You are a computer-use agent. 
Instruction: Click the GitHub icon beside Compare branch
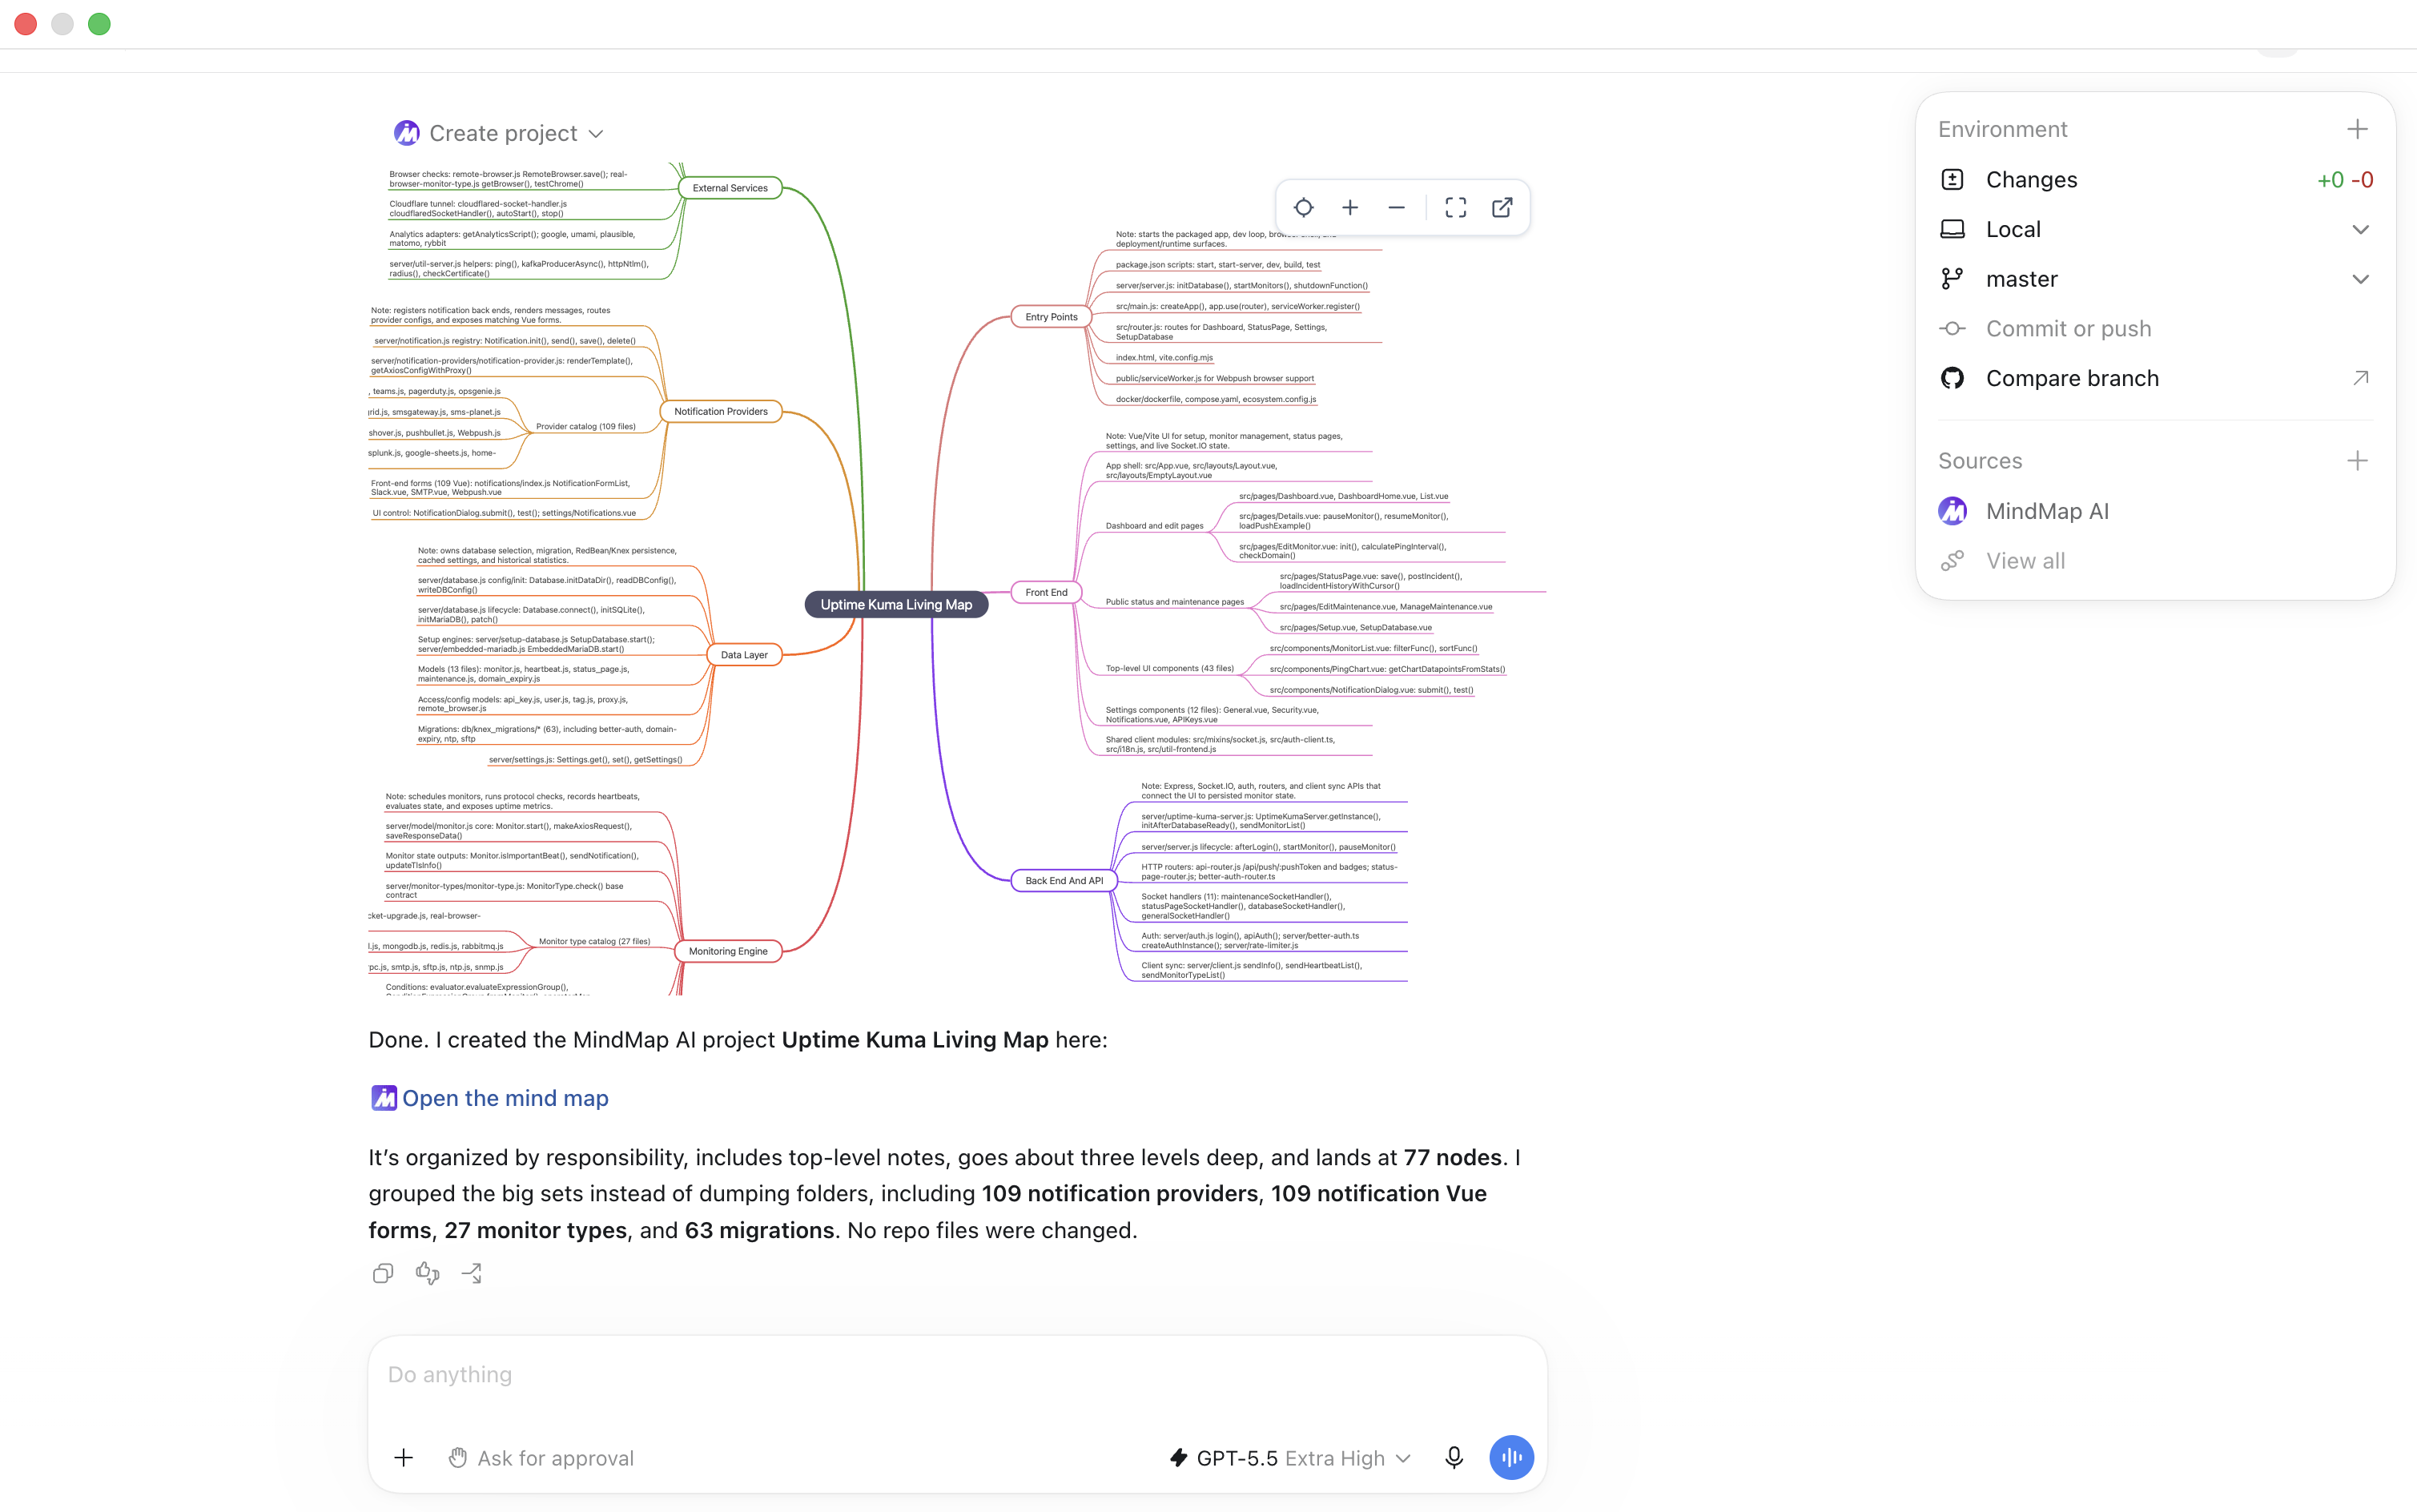(x=1952, y=378)
